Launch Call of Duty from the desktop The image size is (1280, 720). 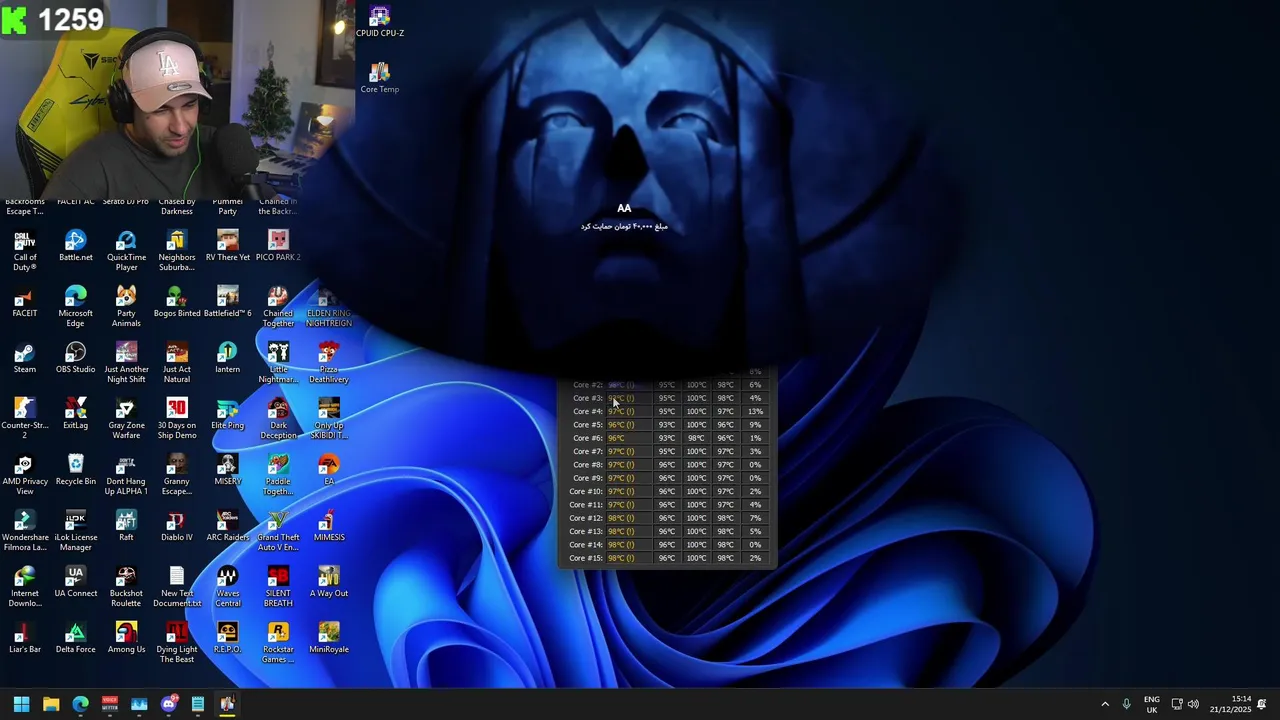25,251
